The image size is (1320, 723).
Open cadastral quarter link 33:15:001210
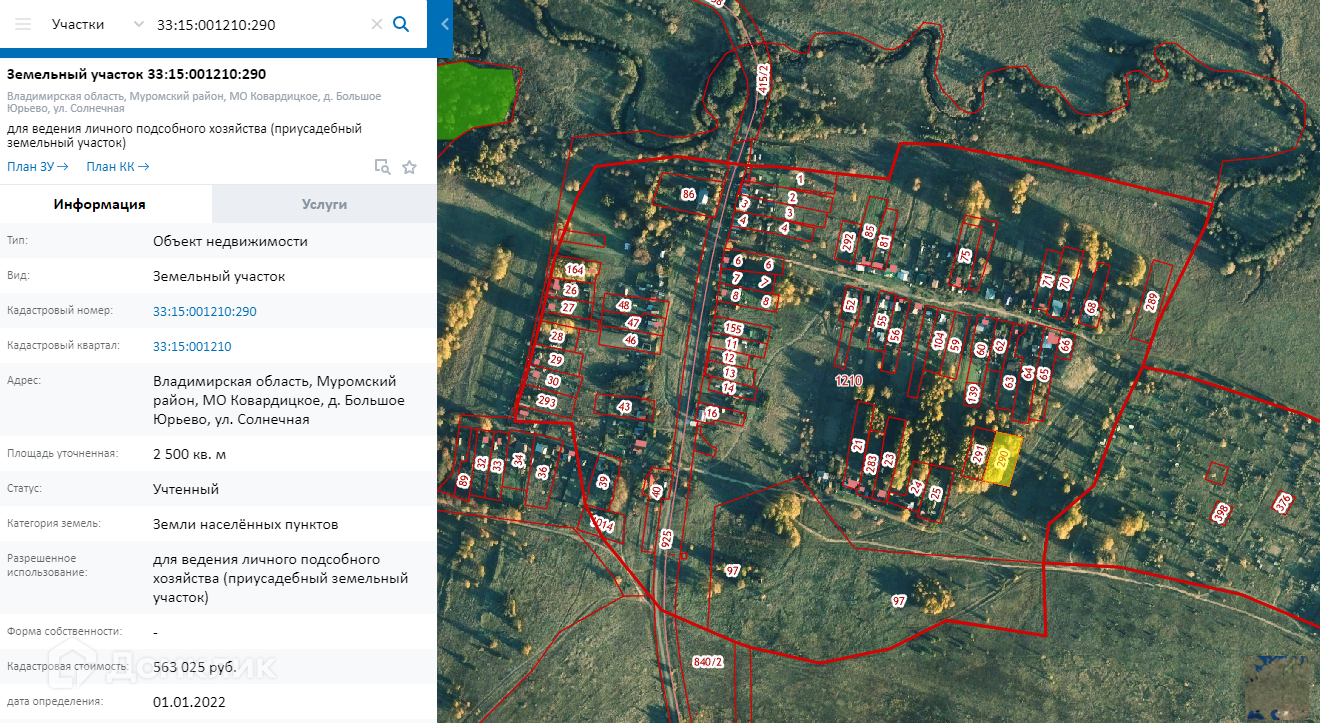coord(192,346)
